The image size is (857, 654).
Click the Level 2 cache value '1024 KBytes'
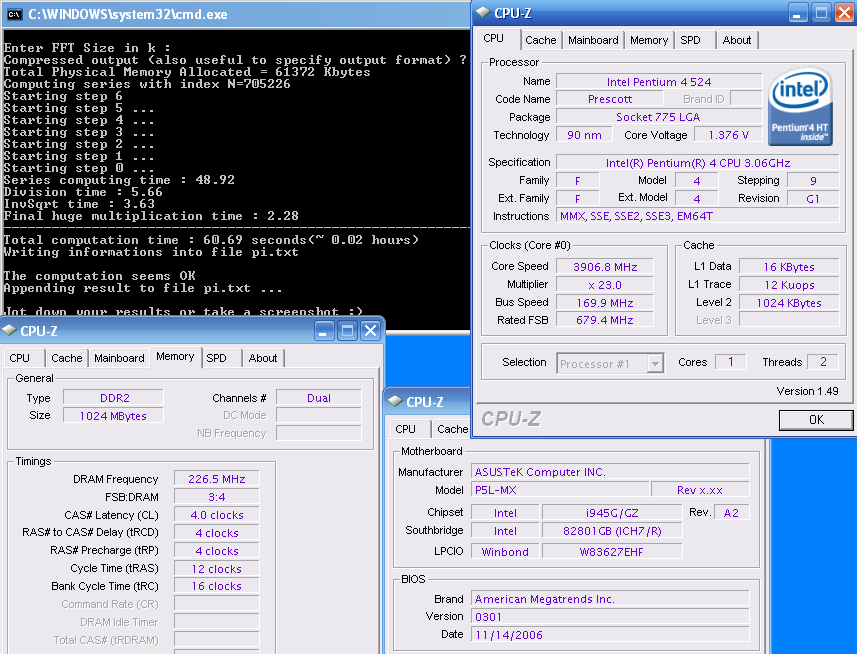pyautogui.click(x=789, y=303)
